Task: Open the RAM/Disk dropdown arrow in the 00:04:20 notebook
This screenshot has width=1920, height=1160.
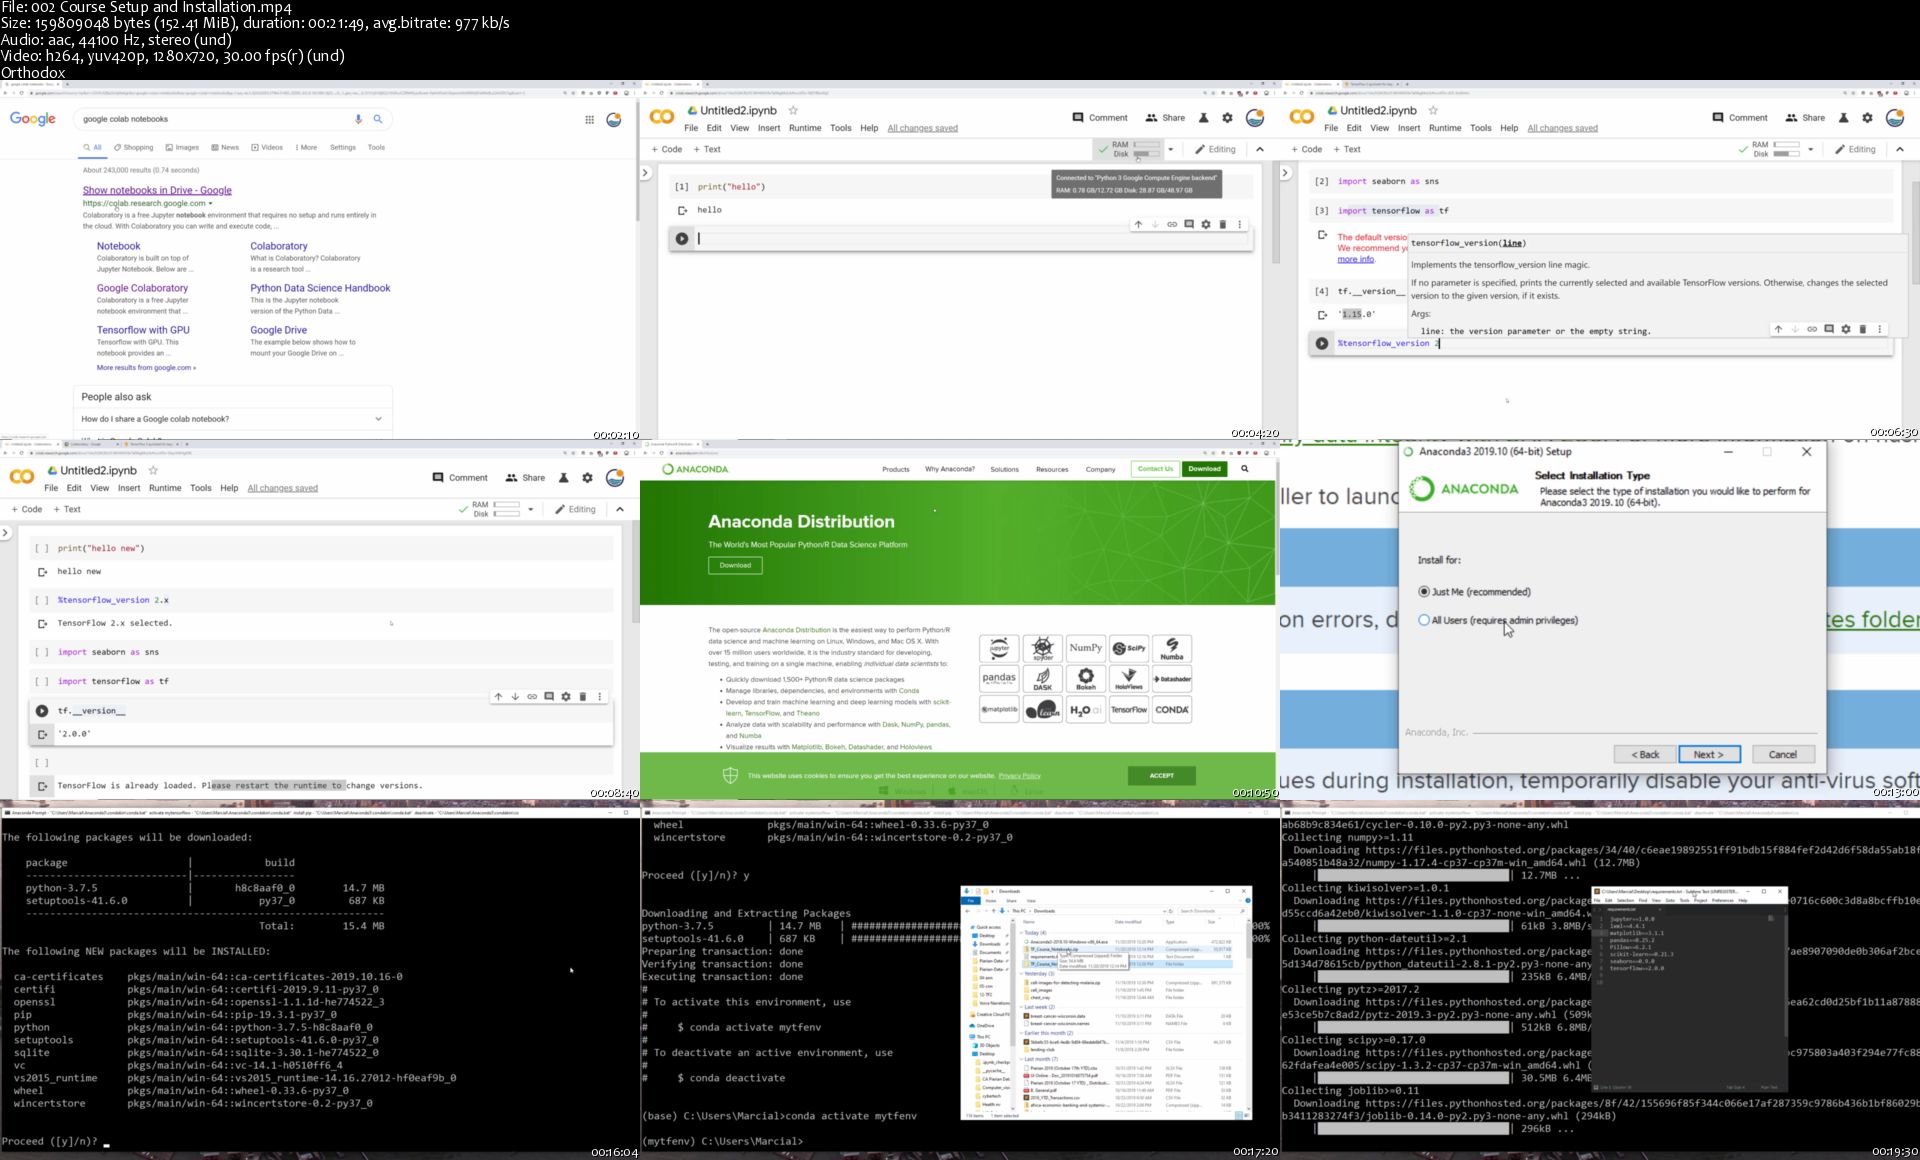Action: tap(1171, 149)
